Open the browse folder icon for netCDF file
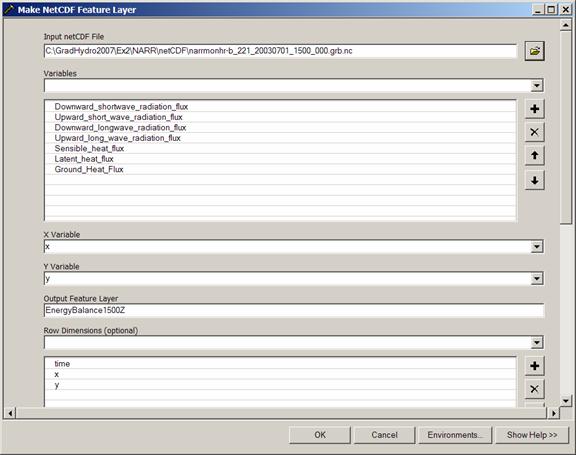The width and height of the screenshot is (576, 455). tap(534, 51)
